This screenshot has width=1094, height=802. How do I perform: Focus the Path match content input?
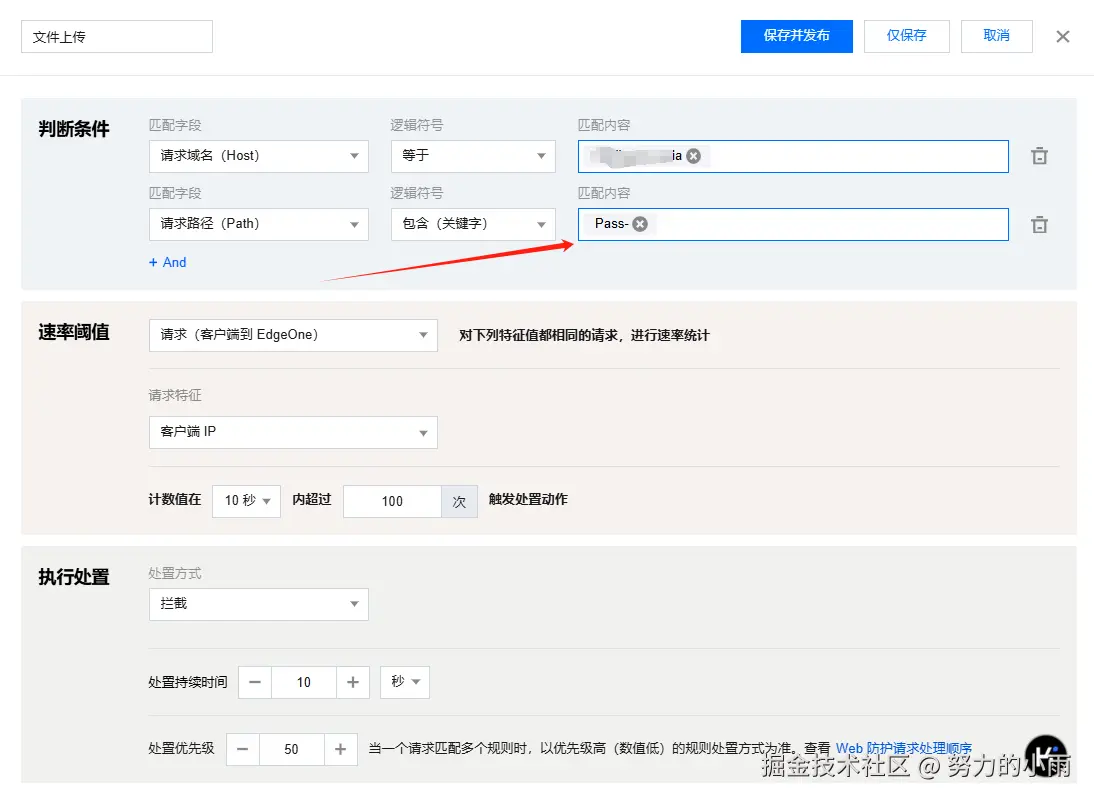793,224
